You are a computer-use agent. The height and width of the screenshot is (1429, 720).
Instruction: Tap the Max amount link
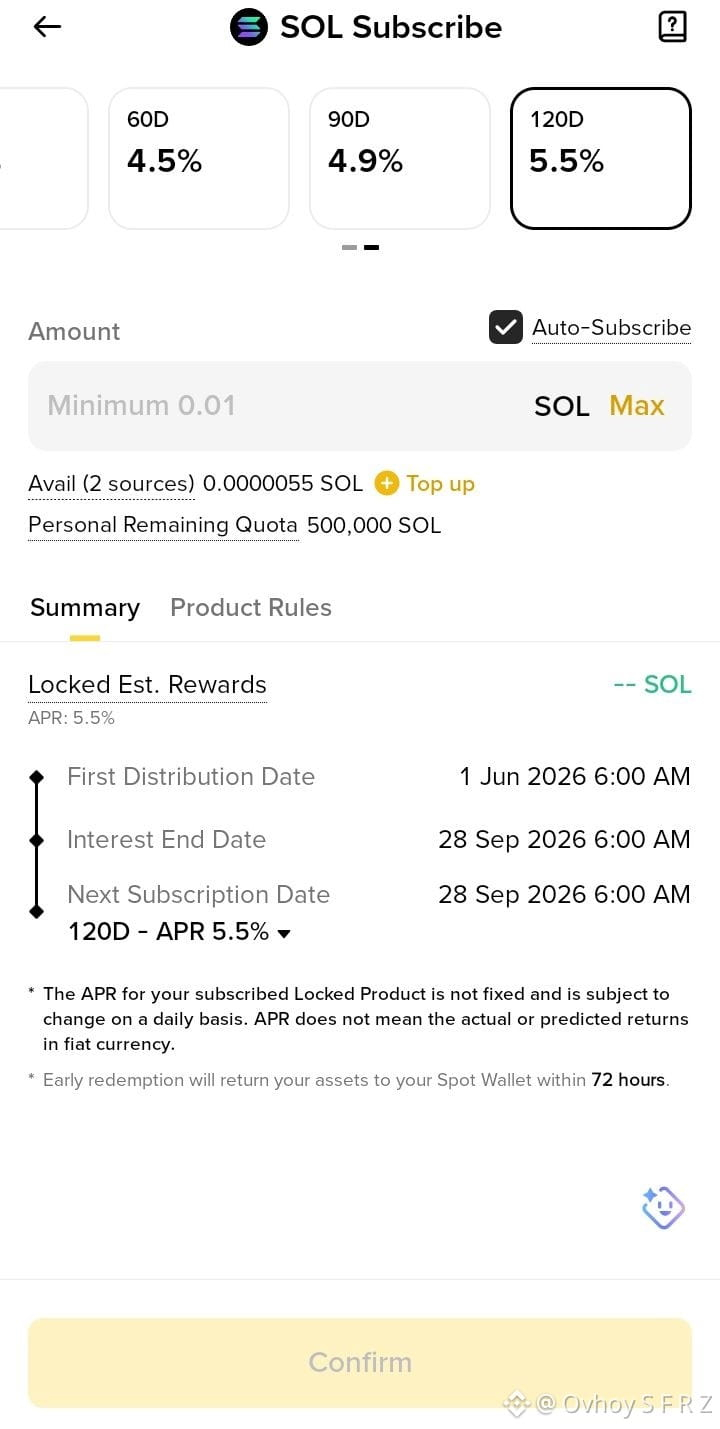tap(637, 405)
